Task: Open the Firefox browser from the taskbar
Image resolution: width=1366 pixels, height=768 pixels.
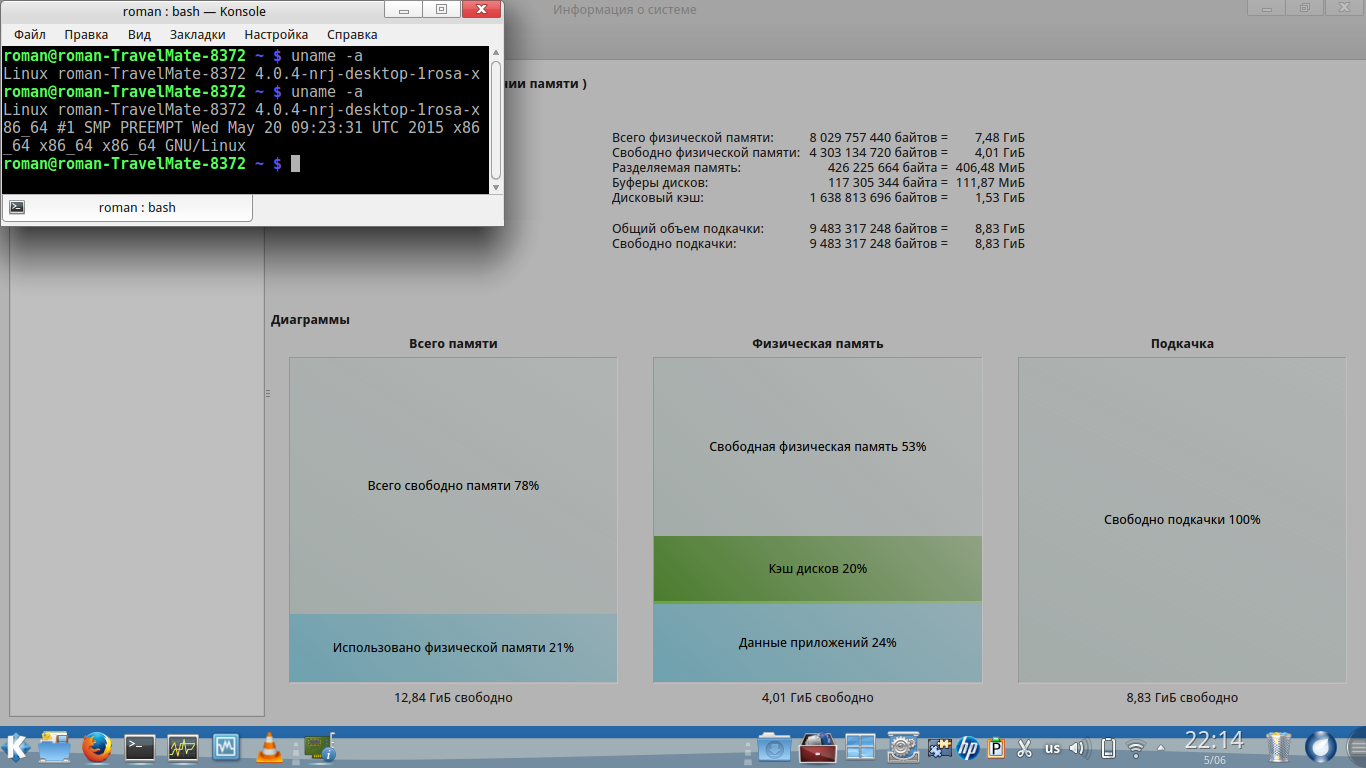Action: click(x=97, y=747)
